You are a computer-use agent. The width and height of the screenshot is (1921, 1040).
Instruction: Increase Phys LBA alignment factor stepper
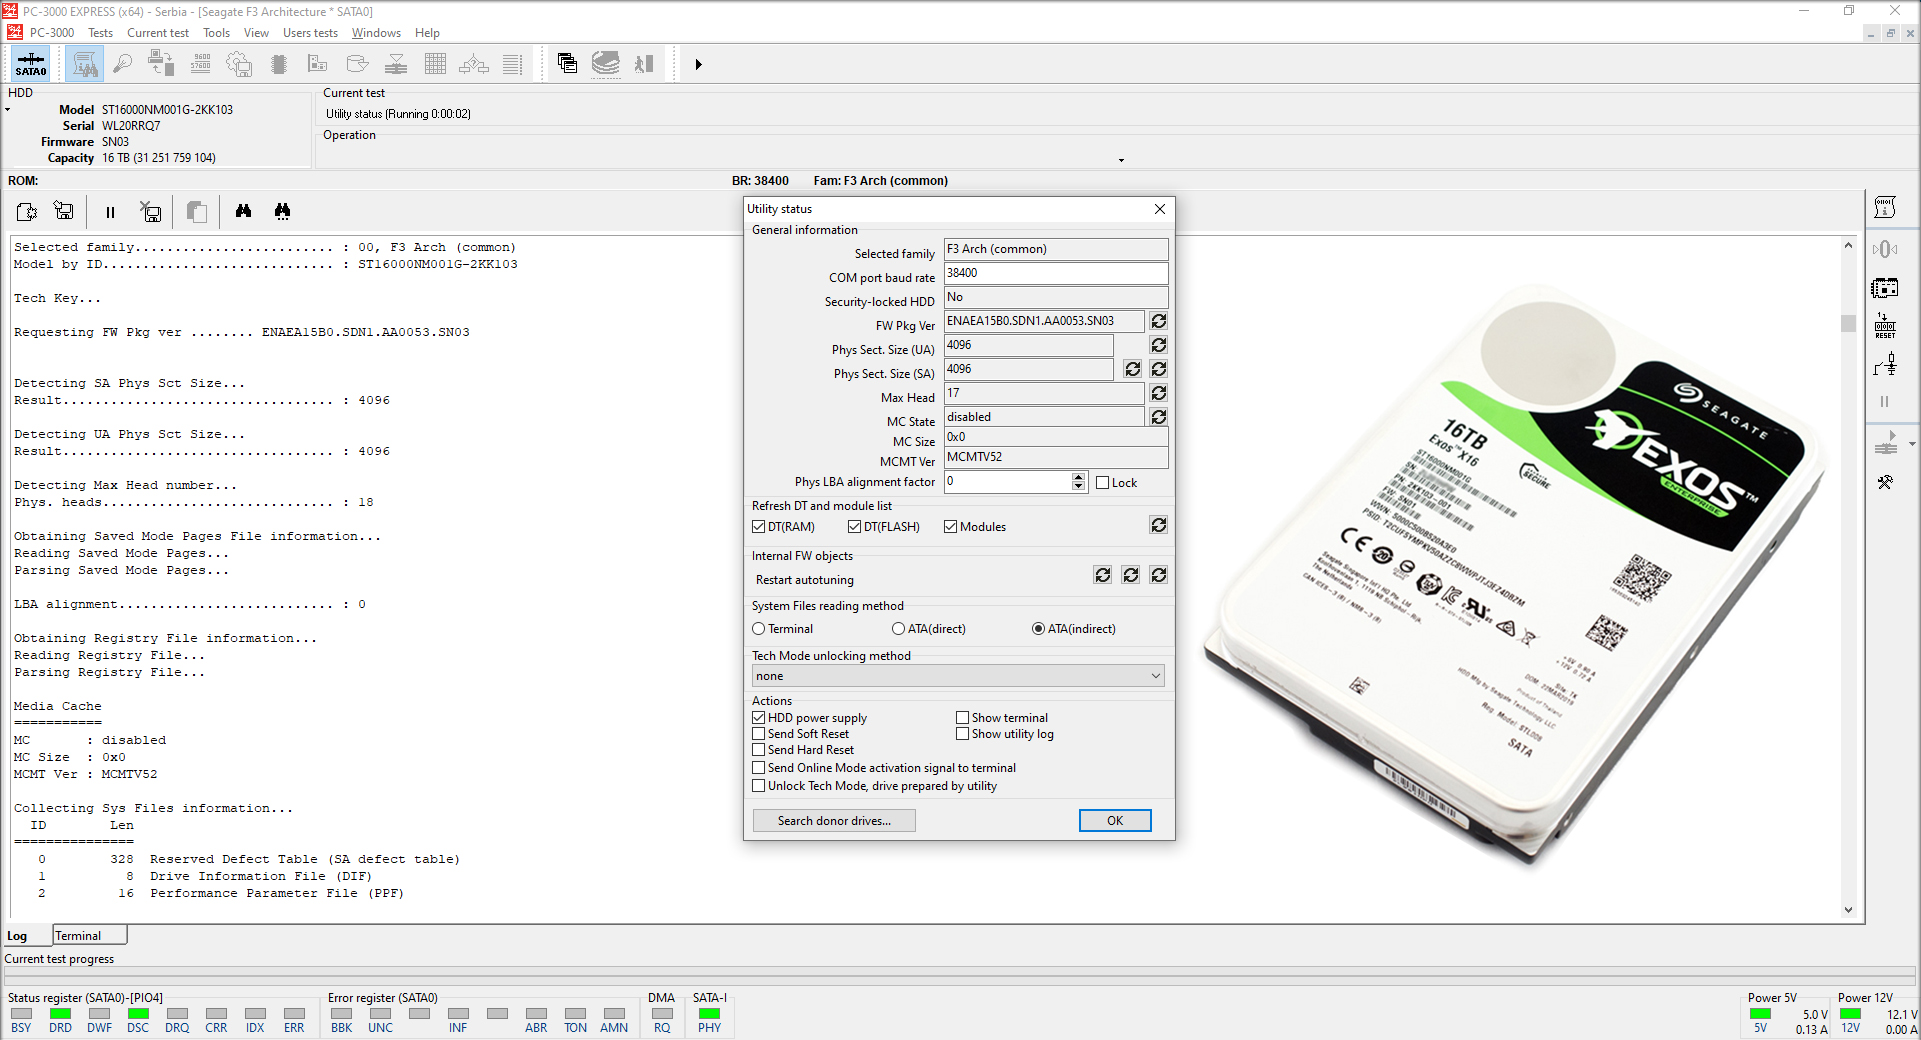tap(1078, 477)
